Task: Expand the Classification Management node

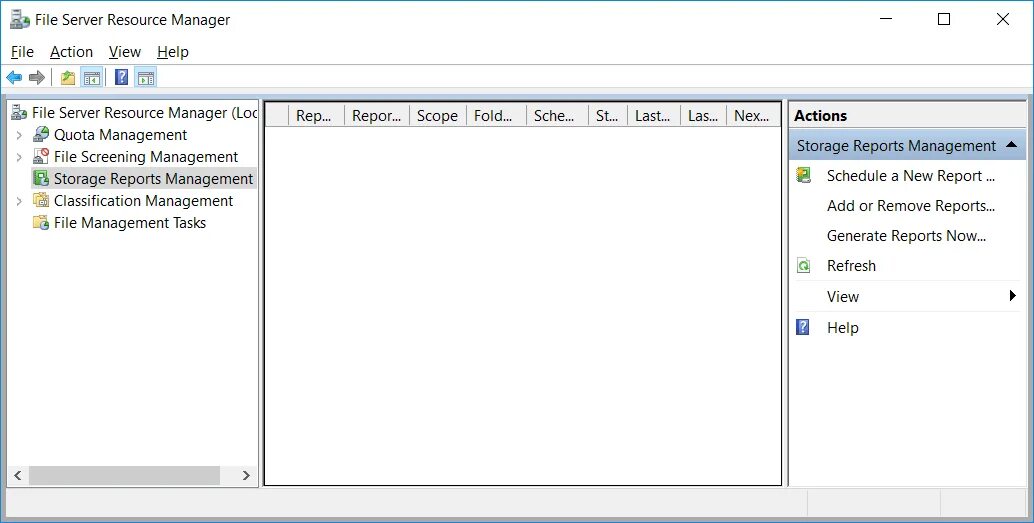Action: [19, 201]
